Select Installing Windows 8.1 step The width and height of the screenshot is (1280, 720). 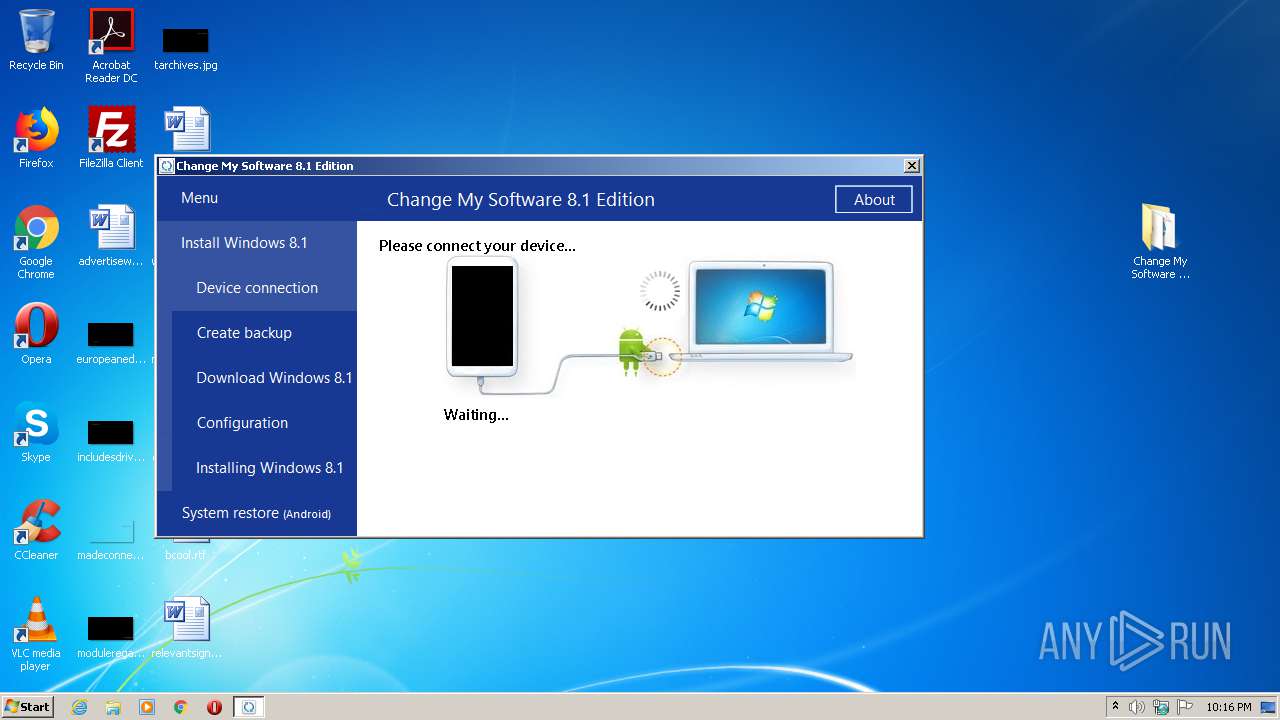[264, 468]
